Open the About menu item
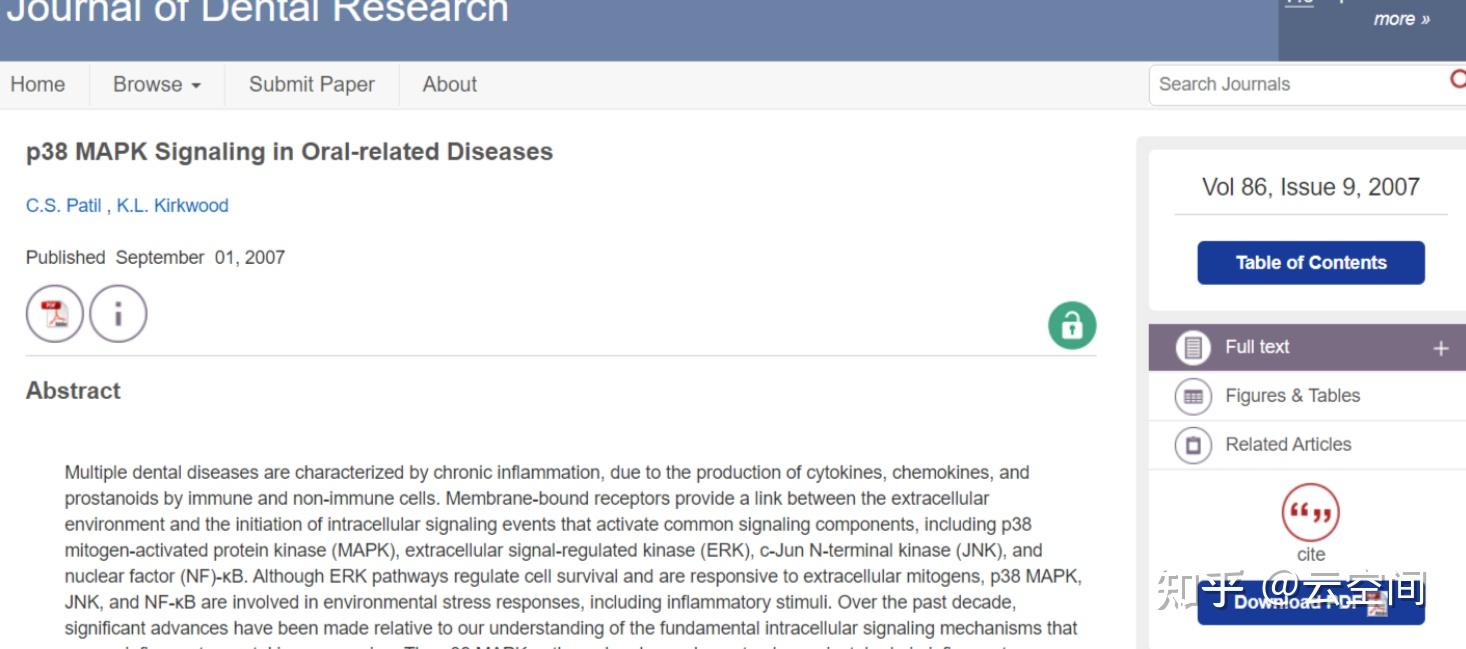The height and width of the screenshot is (649, 1466). 449,85
